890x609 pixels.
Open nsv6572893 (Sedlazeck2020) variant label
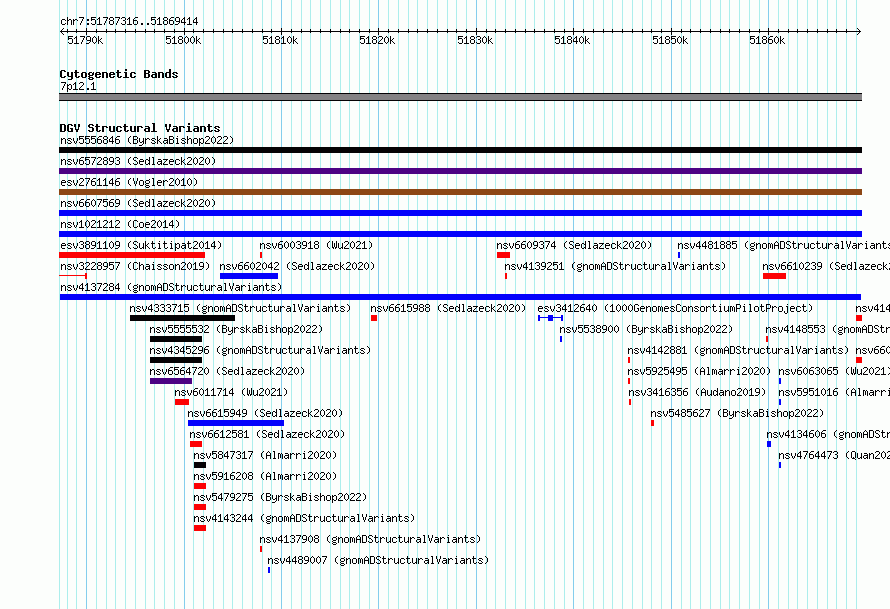[x=138, y=161]
